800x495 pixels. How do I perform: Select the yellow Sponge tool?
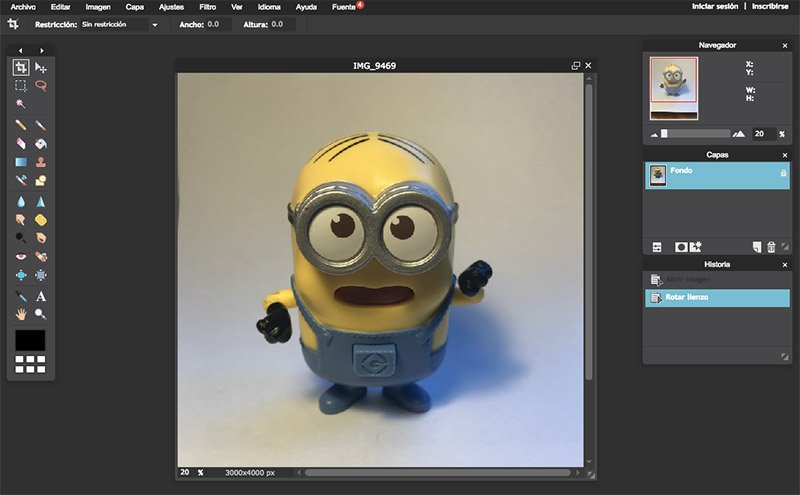[x=41, y=220]
